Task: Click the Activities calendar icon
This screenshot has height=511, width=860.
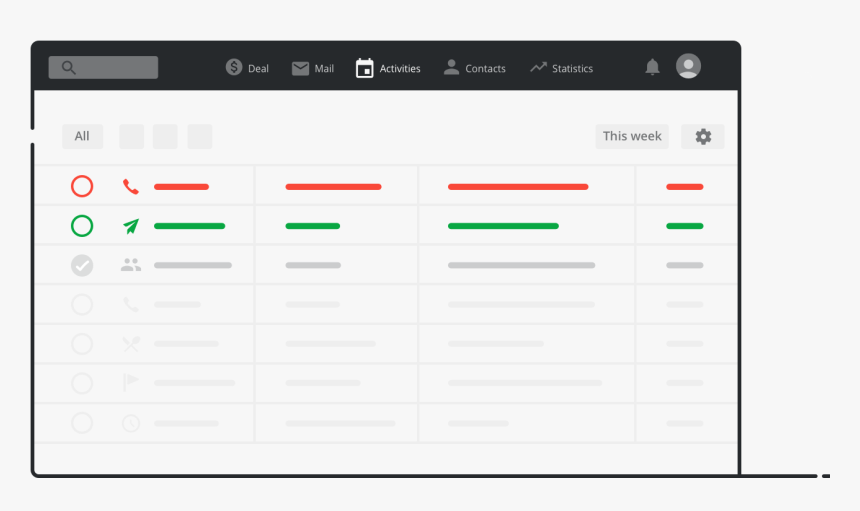Action: tap(364, 69)
